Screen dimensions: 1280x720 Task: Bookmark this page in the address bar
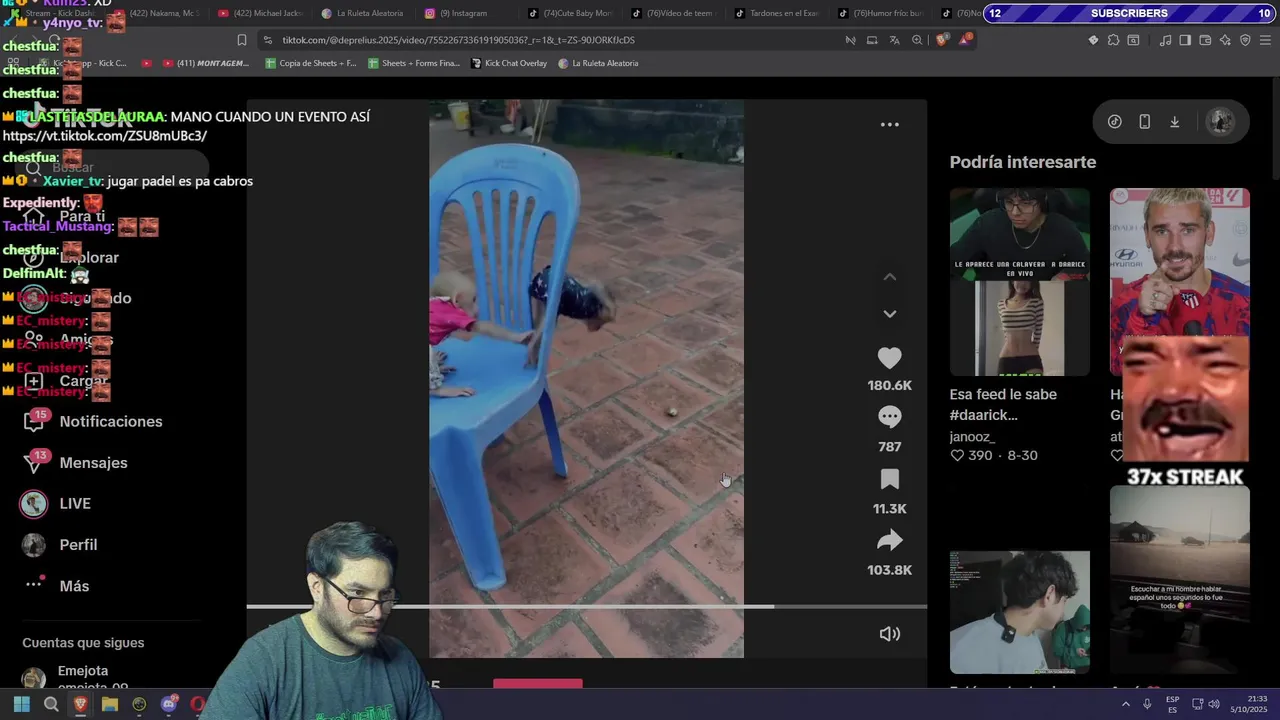tap(241, 40)
